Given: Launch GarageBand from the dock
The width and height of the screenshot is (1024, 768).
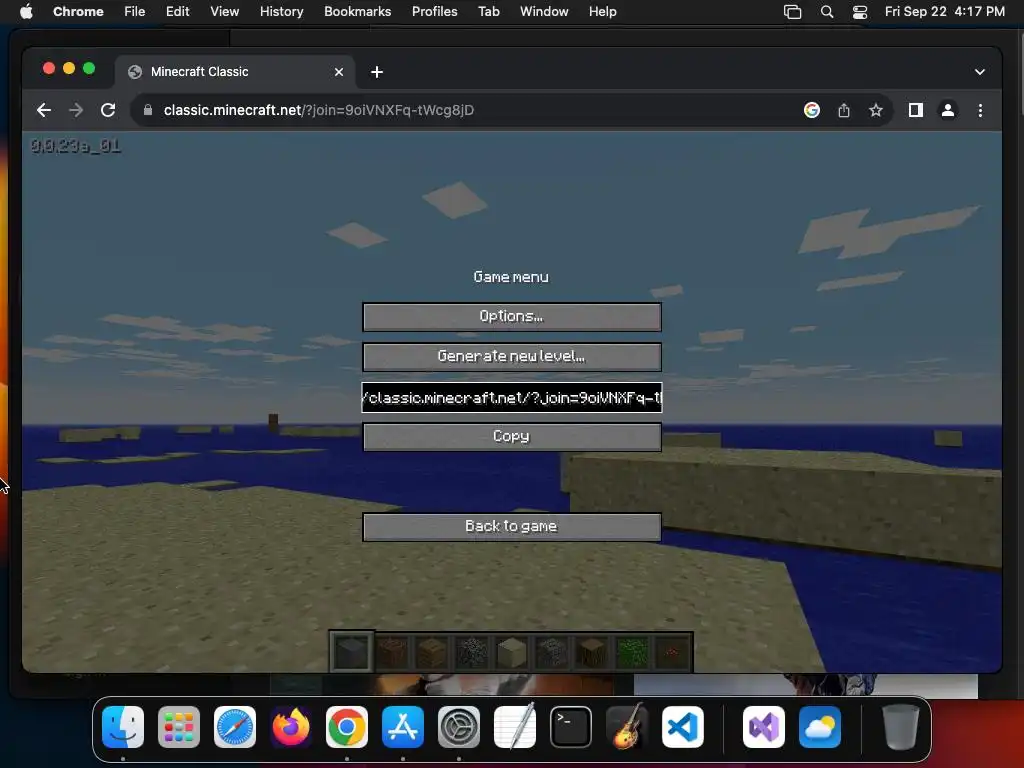Looking at the screenshot, I should pyautogui.click(x=627, y=727).
